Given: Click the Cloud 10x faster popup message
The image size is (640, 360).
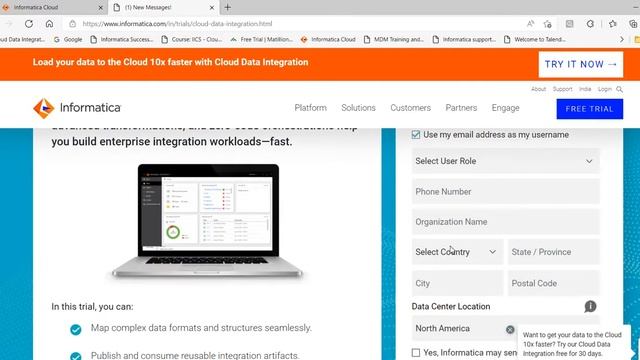Looking at the screenshot, I should tap(572, 344).
